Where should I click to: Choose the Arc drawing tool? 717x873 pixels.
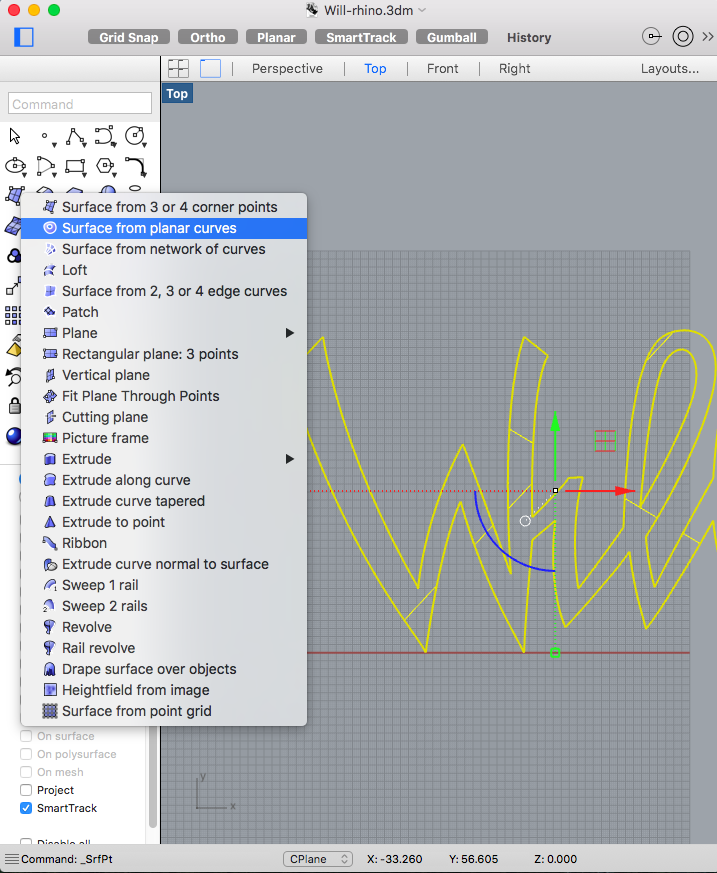click(46, 166)
